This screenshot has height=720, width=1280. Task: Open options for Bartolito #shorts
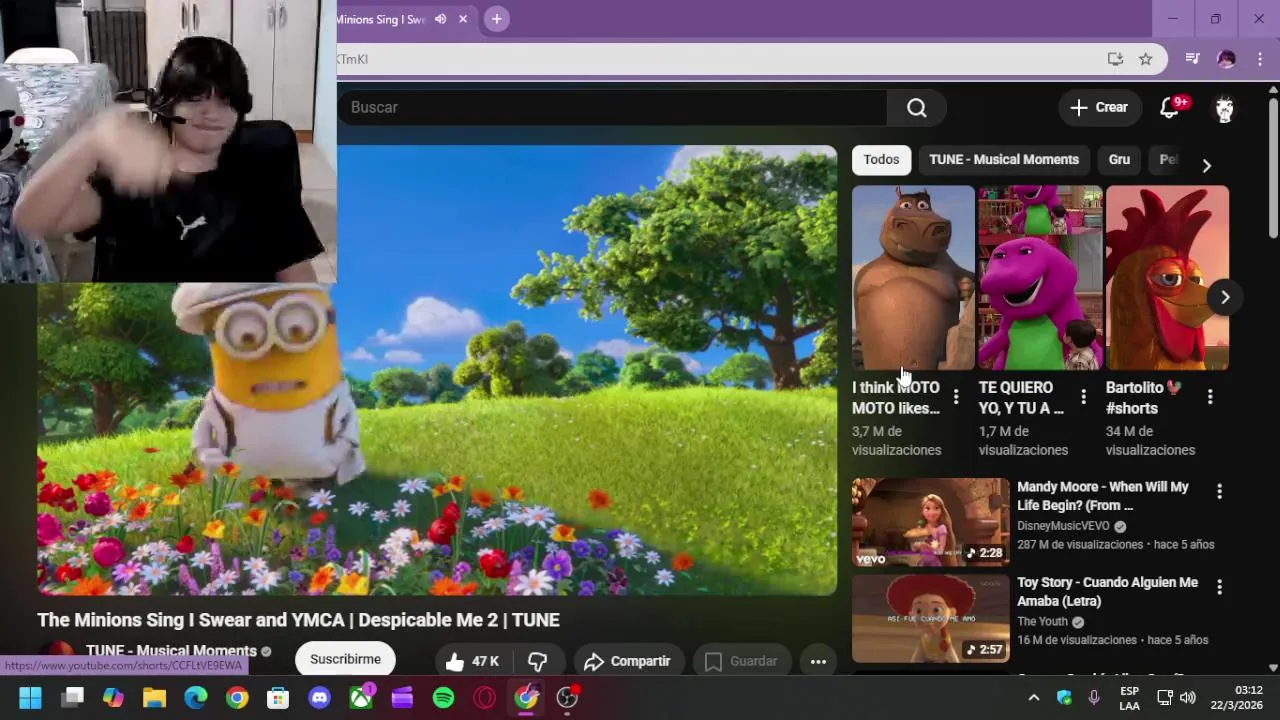(1210, 397)
